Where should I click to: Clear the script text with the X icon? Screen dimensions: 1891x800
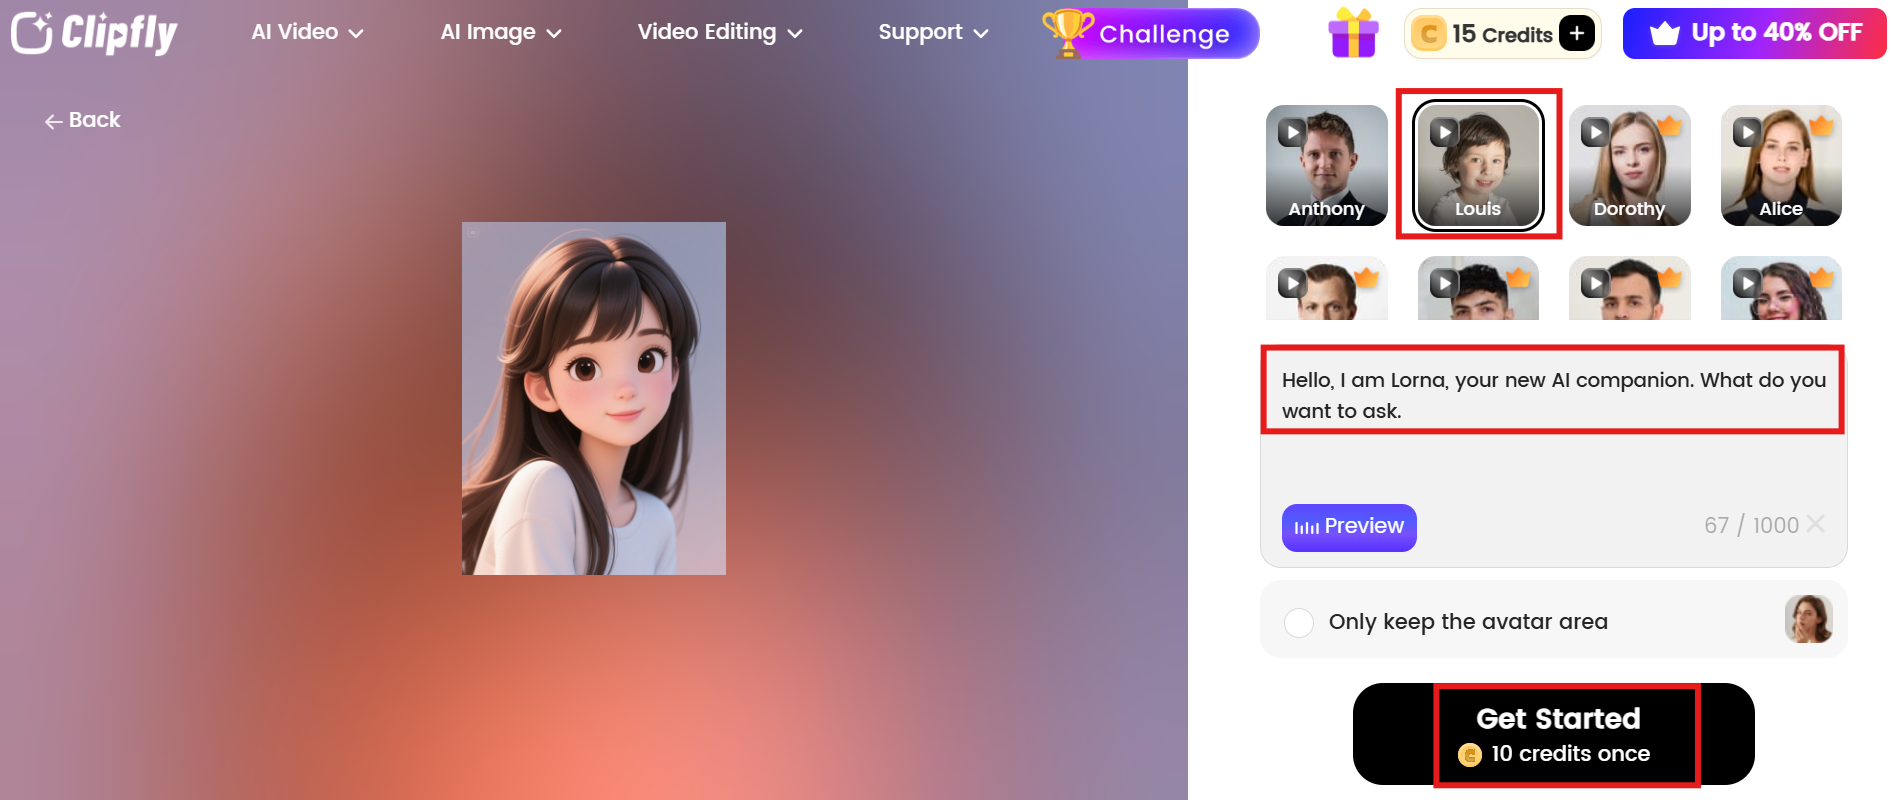(x=1816, y=524)
